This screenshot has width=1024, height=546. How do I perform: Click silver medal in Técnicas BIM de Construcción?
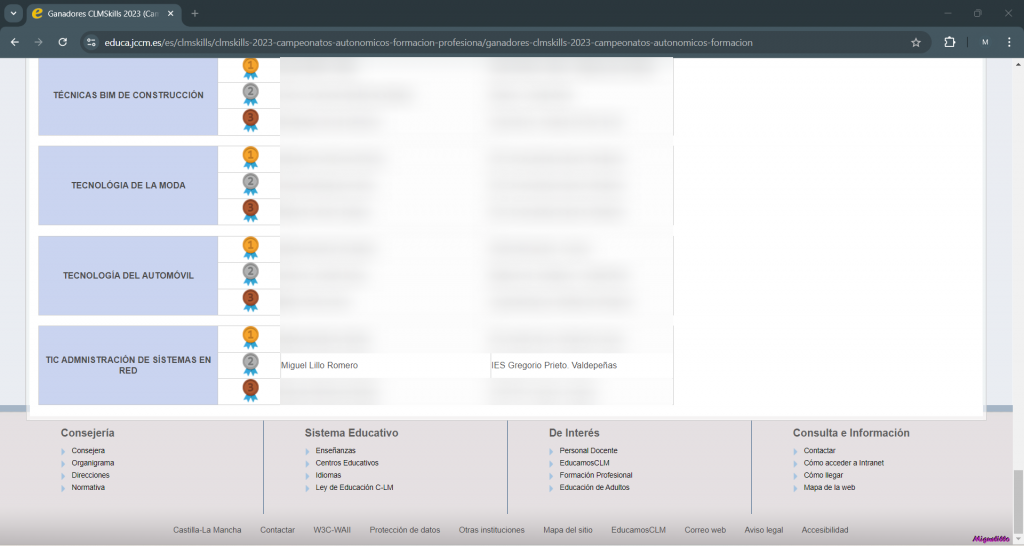(x=250, y=95)
